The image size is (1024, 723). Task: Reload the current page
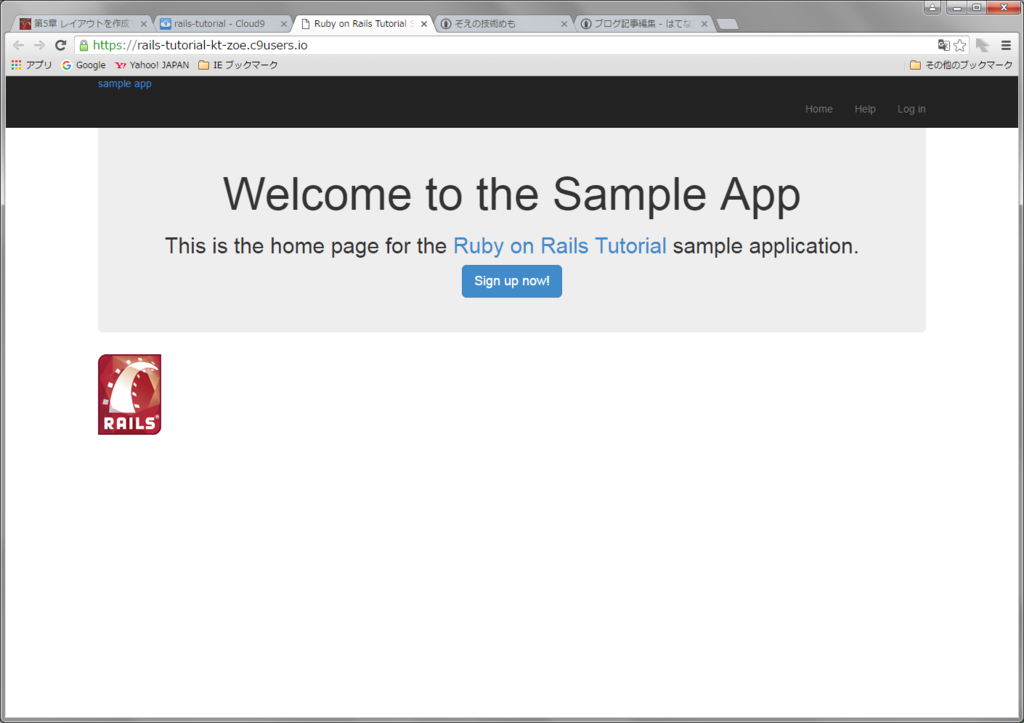click(61, 45)
